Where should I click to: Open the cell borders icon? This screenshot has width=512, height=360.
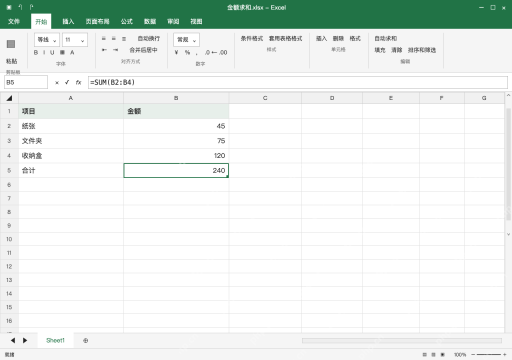tap(62, 52)
